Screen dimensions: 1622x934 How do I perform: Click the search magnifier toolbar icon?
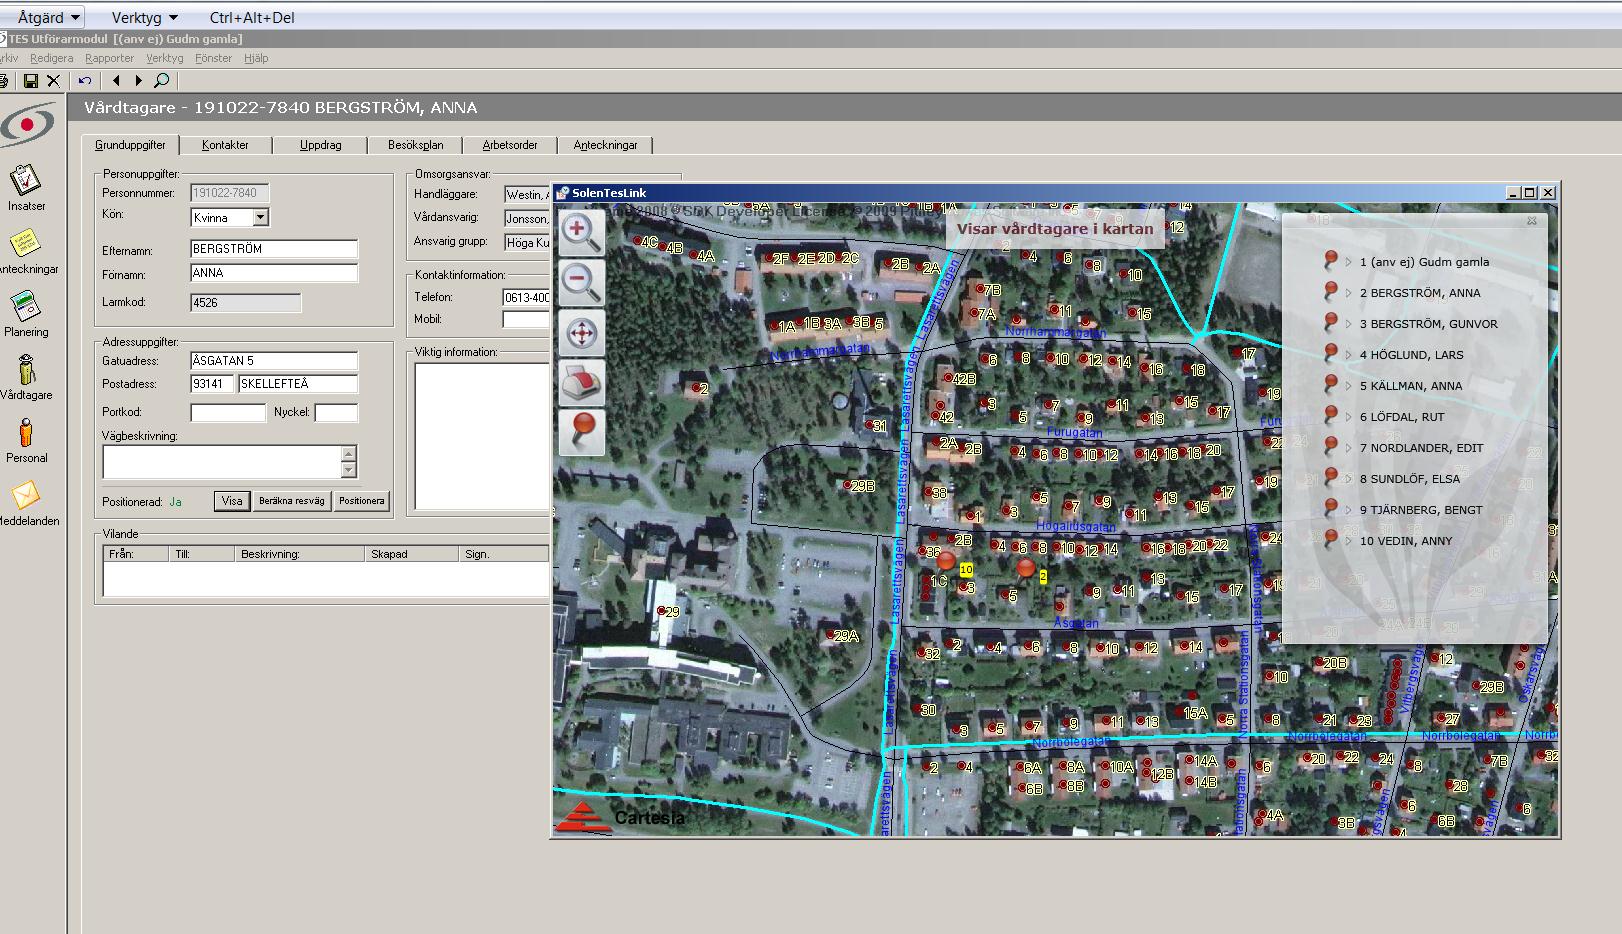[161, 81]
